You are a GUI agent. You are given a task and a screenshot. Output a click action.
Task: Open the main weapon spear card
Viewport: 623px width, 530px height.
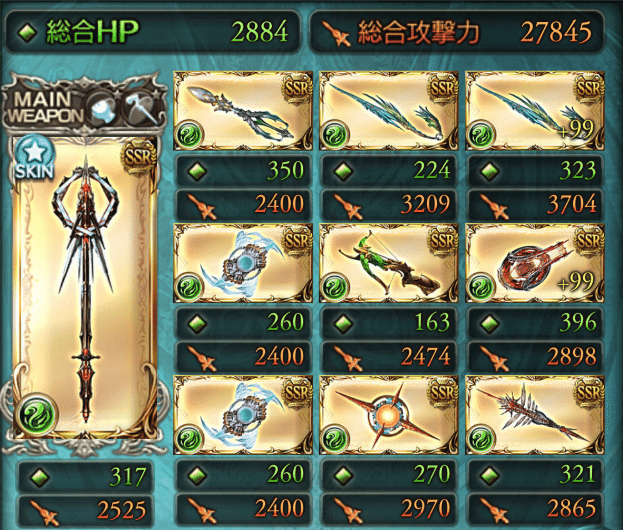[x=84, y=288]
